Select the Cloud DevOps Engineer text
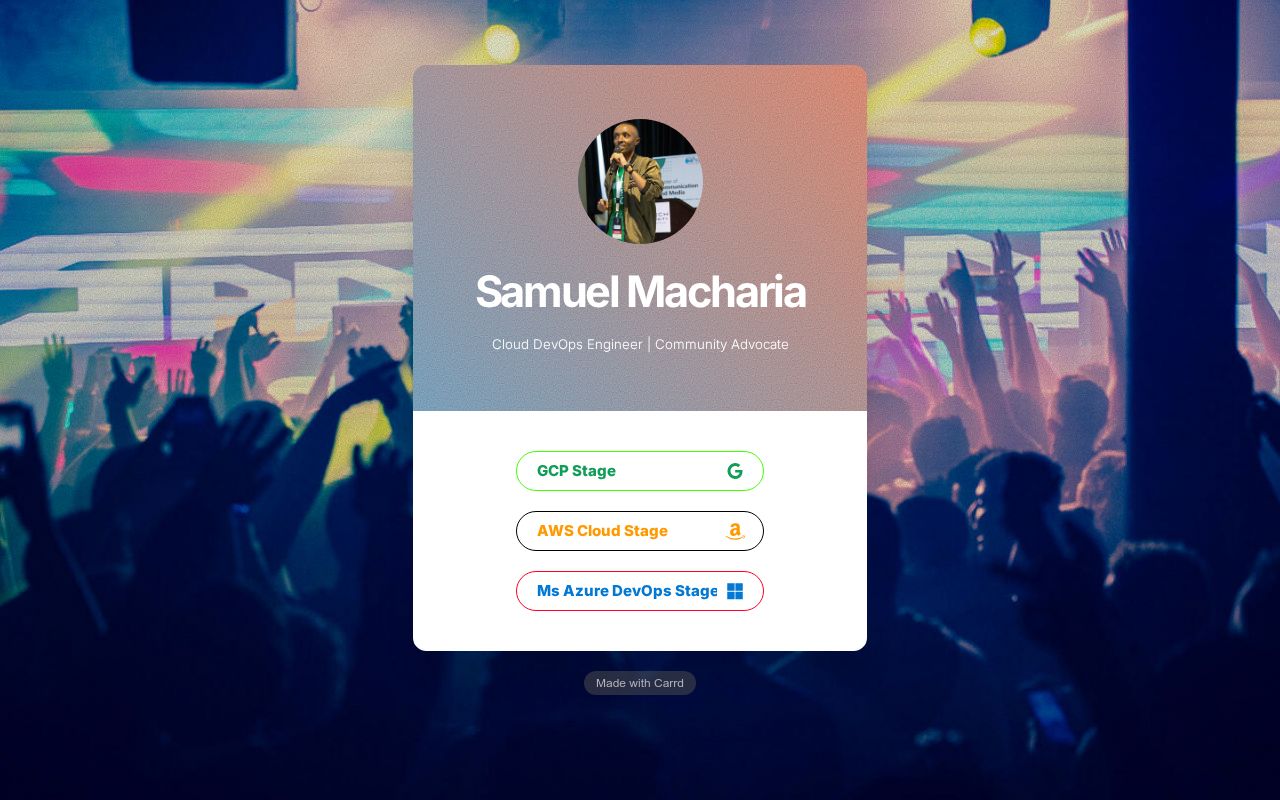This screenshot has height=800, width=1280. 567,344
